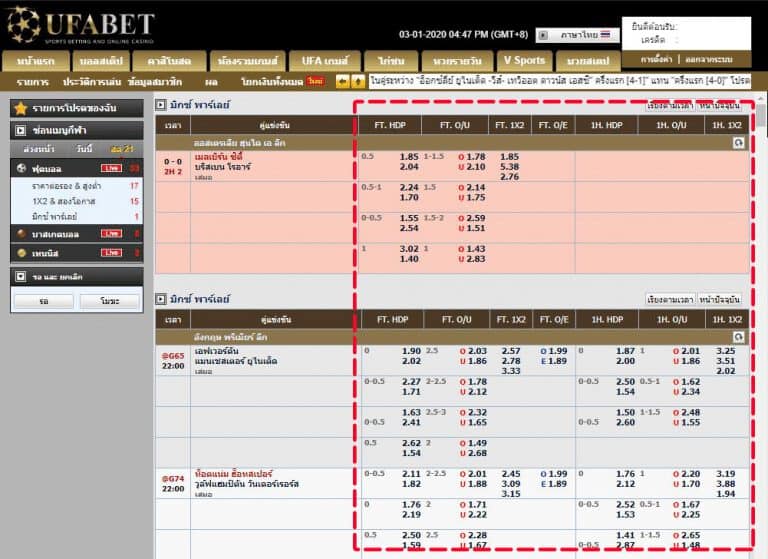Click the football icon in the sports sidebar

coord(21,168)
